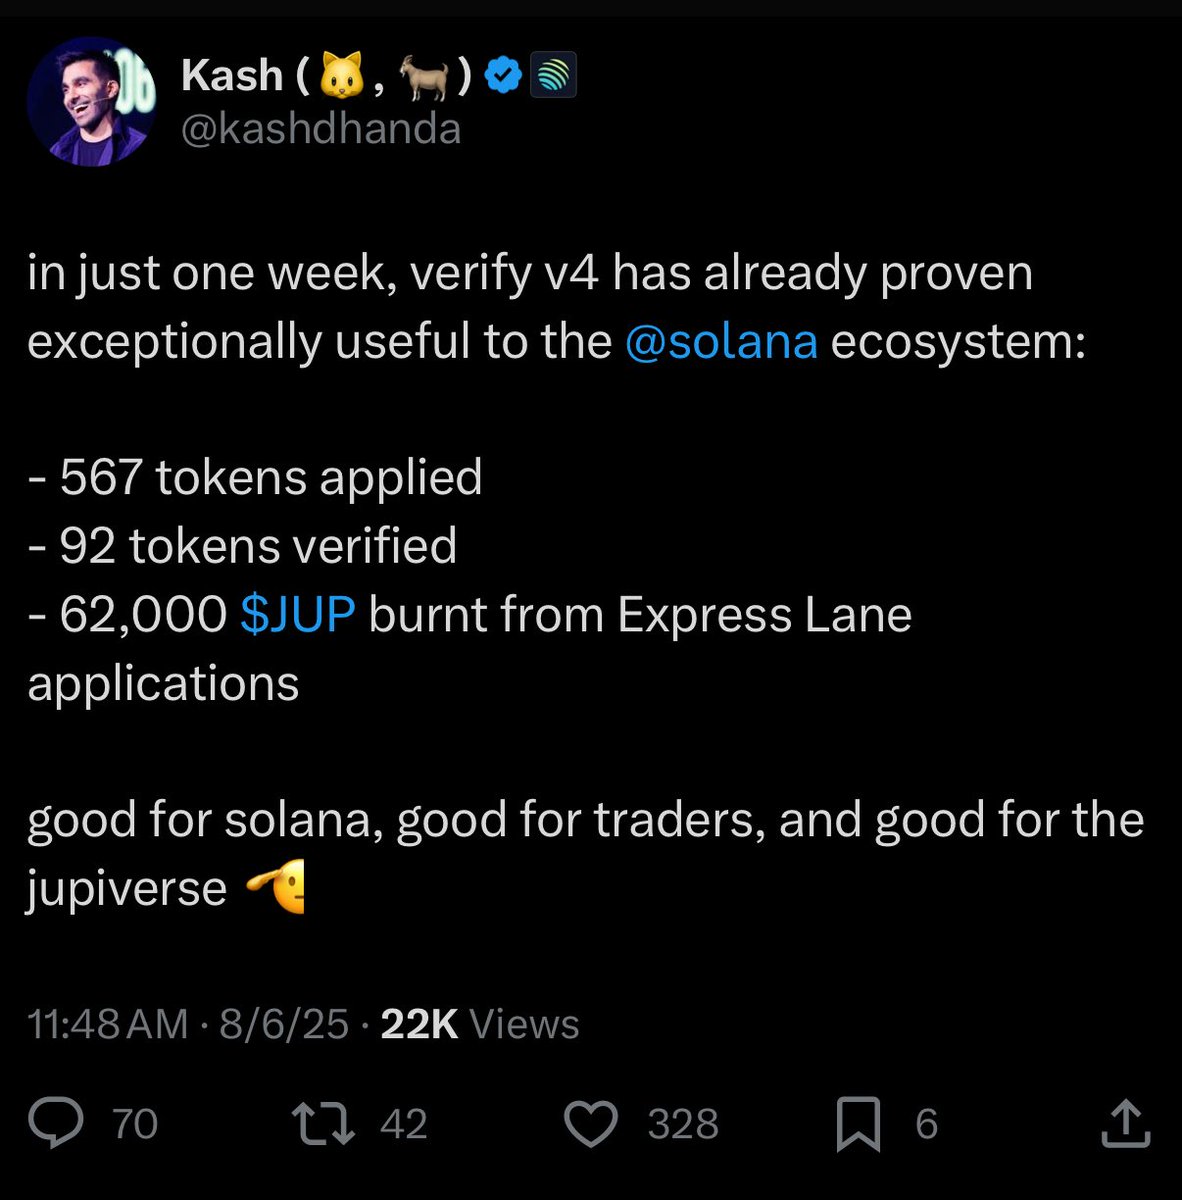1182x1200 pixels.
Task: Click the repost count 42
Action: (404, 1124)
